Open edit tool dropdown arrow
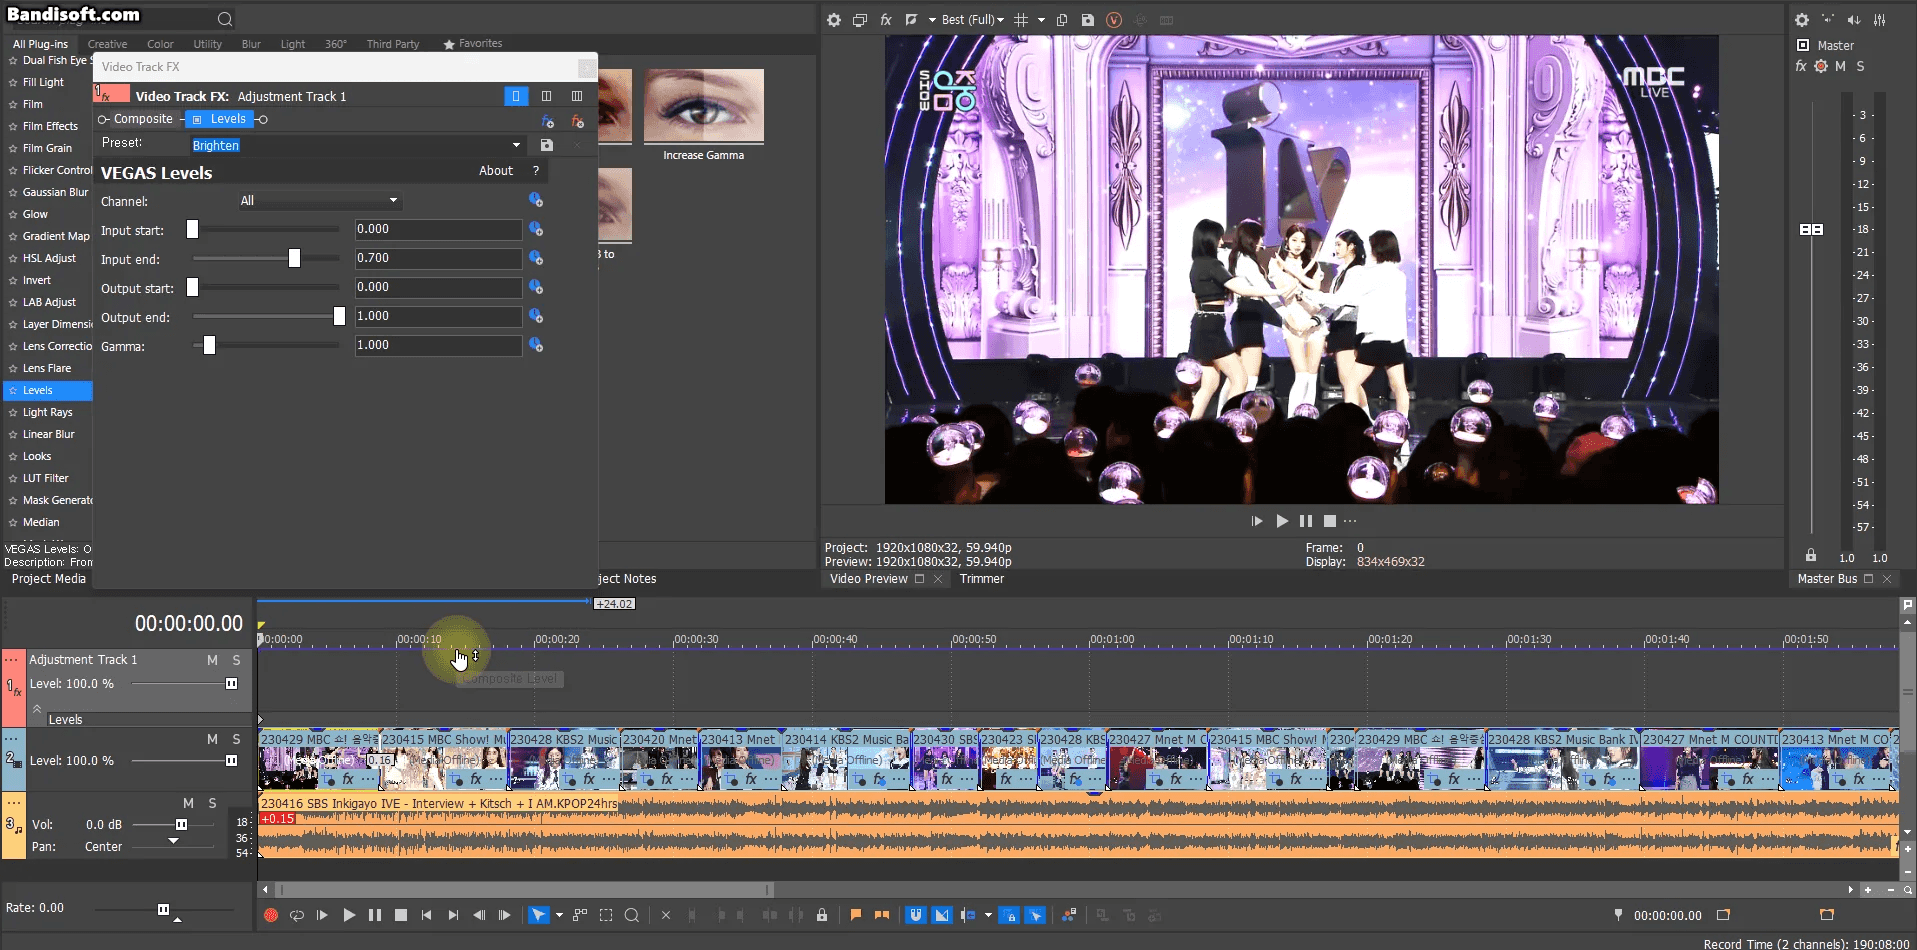This screenshot has width=1917, height=950. (x=559, y=915)
